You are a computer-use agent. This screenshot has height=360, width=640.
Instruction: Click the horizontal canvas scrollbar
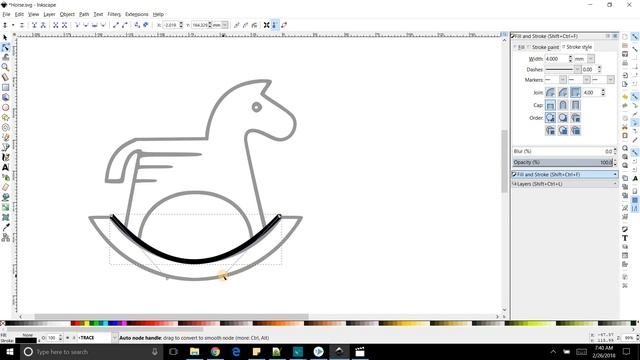point(171,316)
